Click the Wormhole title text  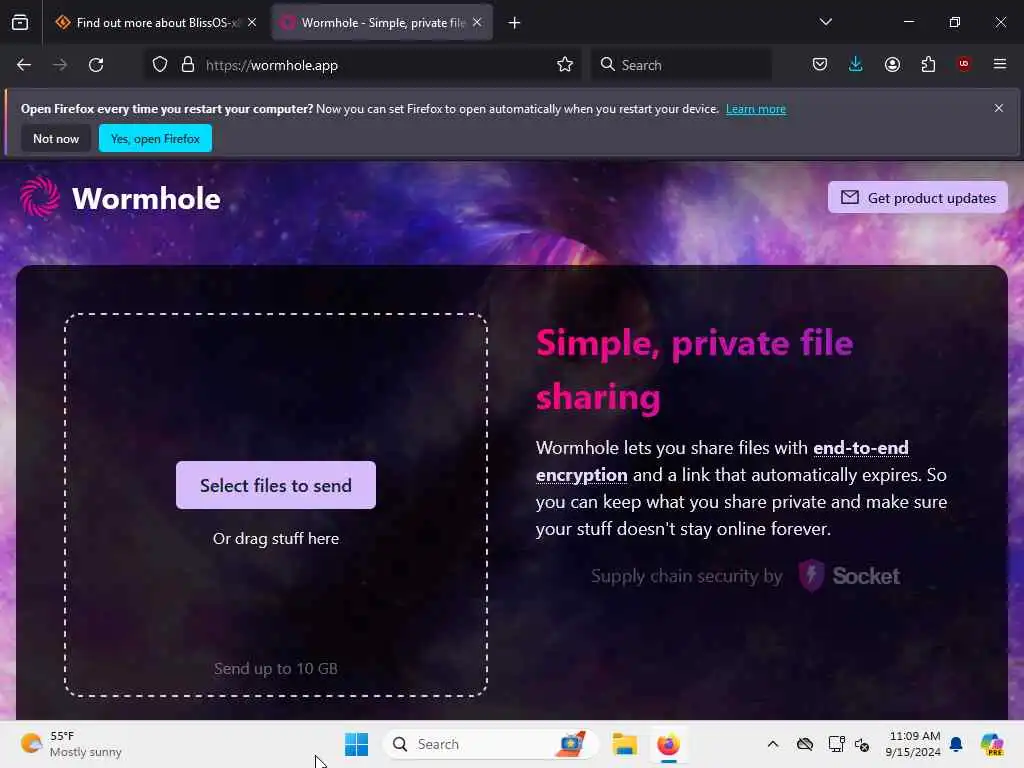click(x=146, y=199)
